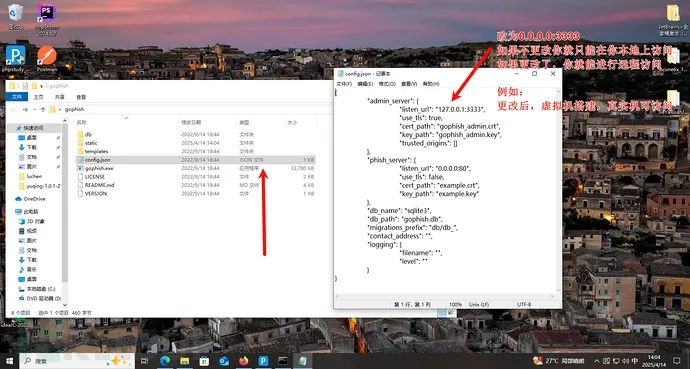Open Task View on the taskbar
The width and height of the screenshot is (690, 369).
(144, 361)
